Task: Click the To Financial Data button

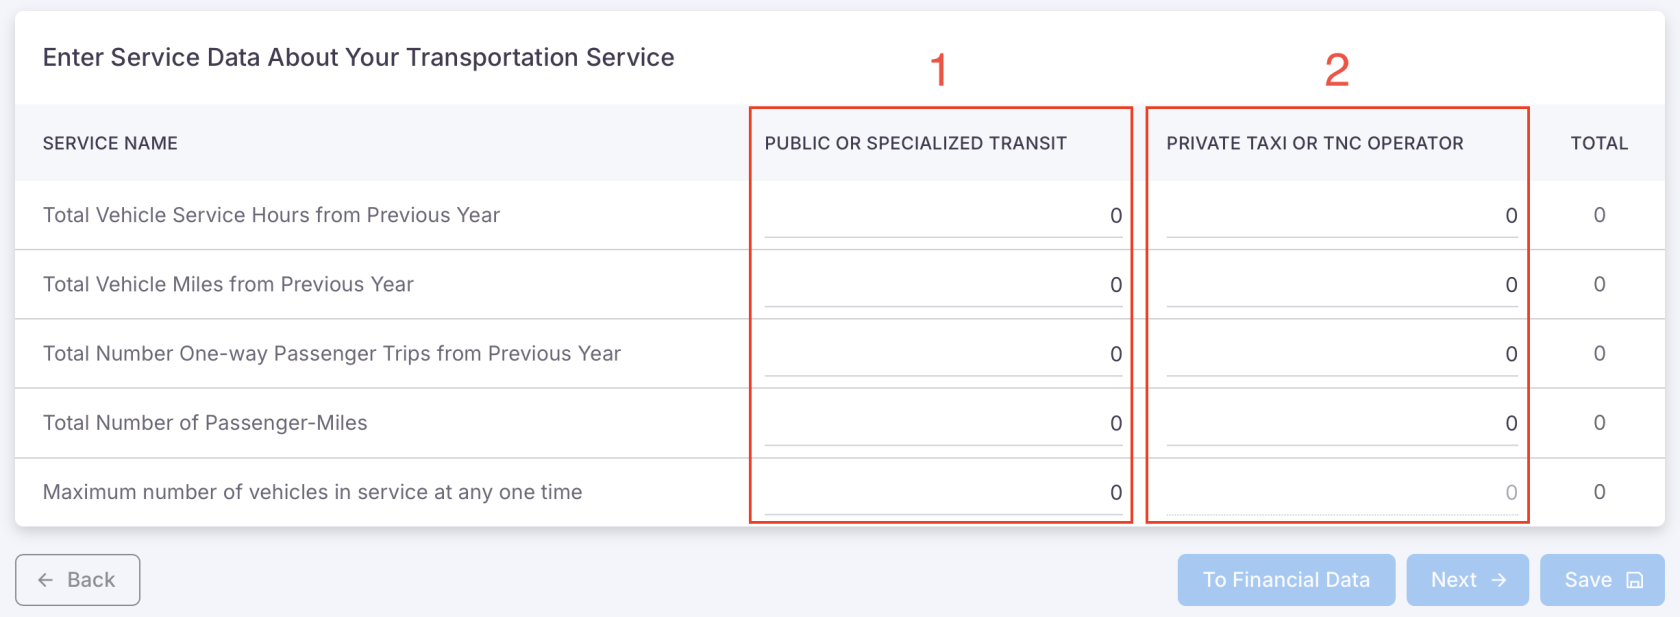Action: point(1286,580)
